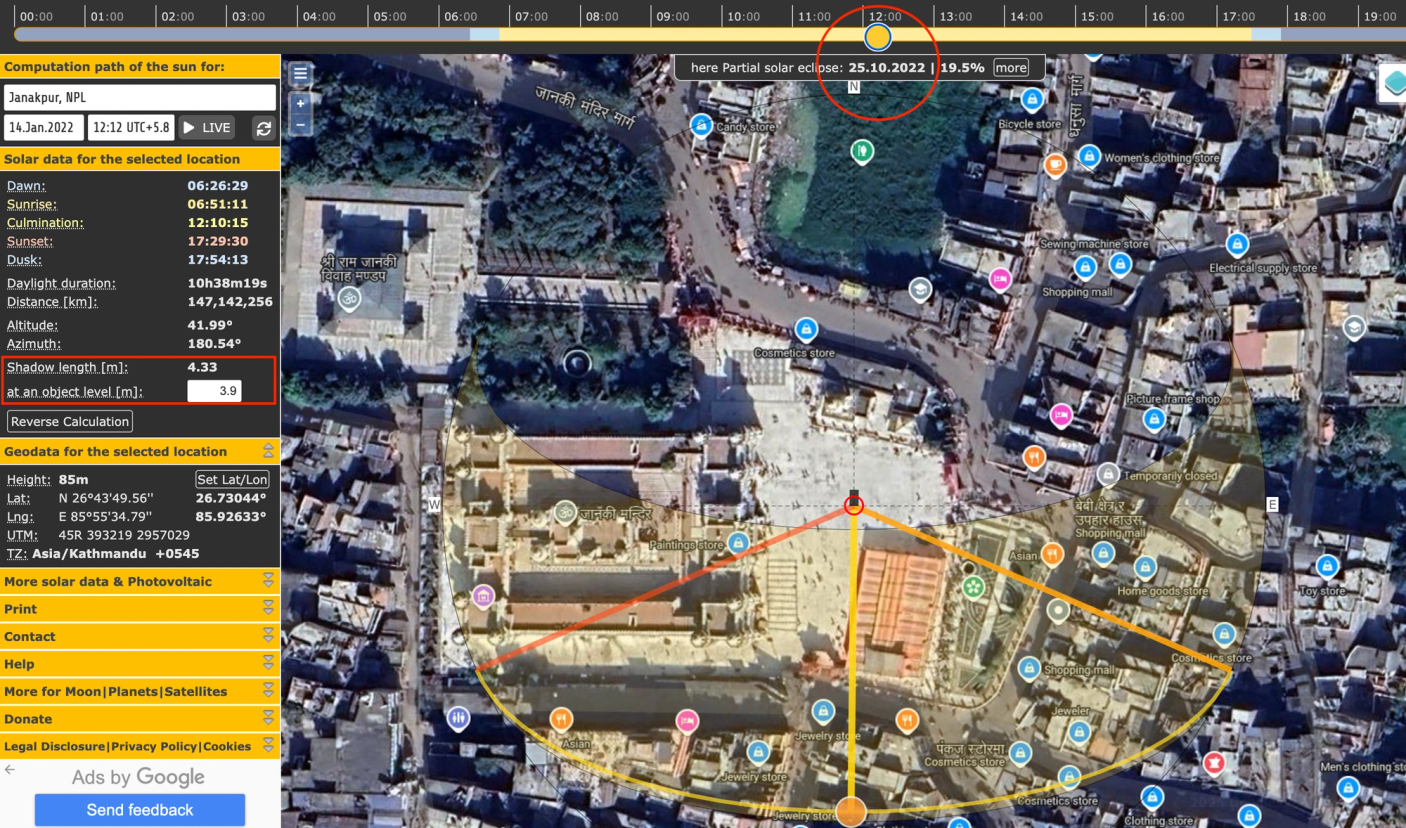Screen dimensions: 1406x828
Task: Jump to 06:00 on the timeline
Action: pos(461,16)
